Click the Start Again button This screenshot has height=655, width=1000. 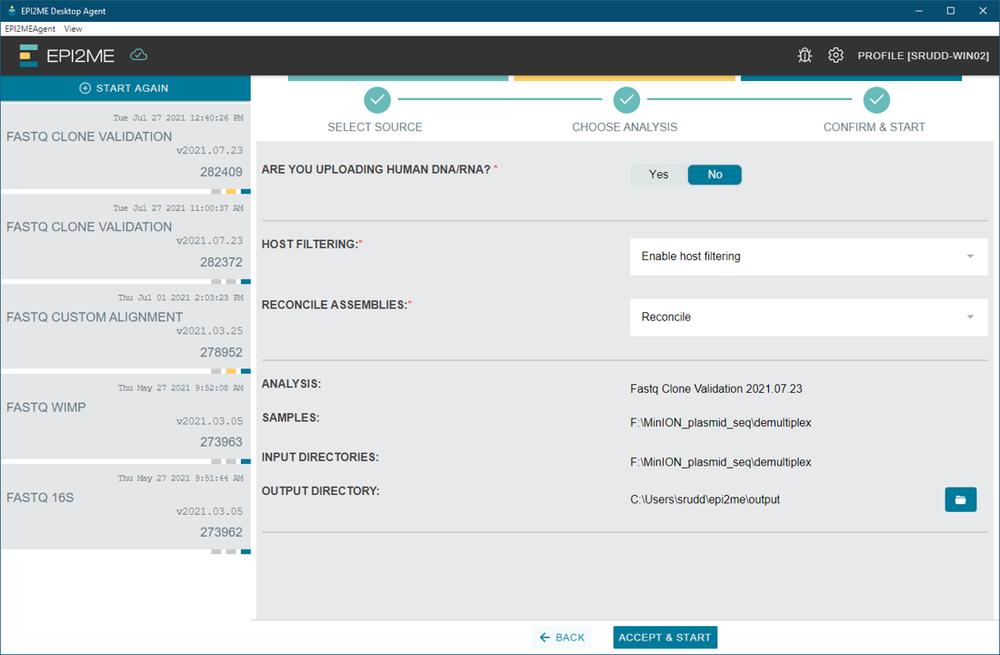[x=125, y=88]
